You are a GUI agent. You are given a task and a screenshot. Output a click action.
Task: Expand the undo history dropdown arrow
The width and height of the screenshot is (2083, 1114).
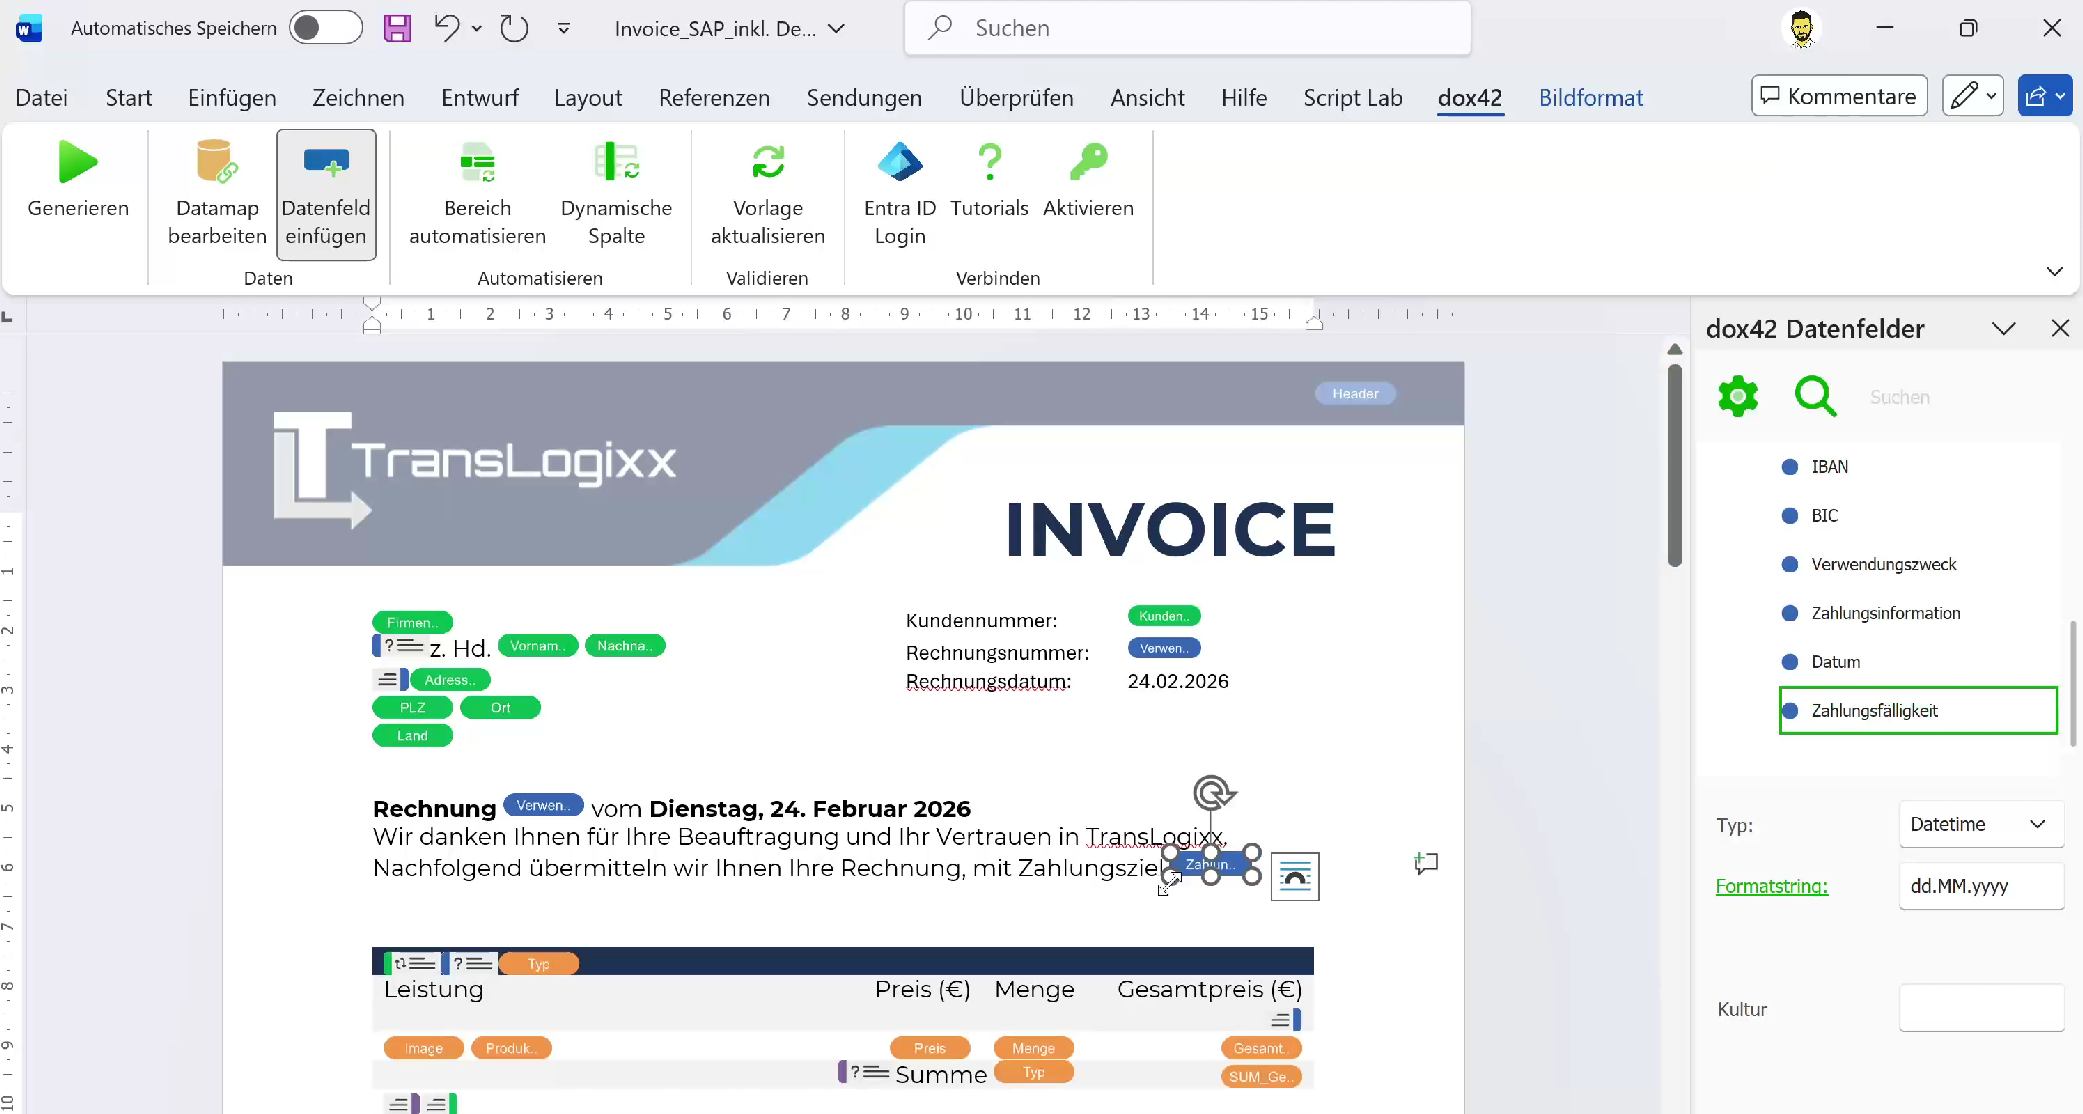pos(477,28)
